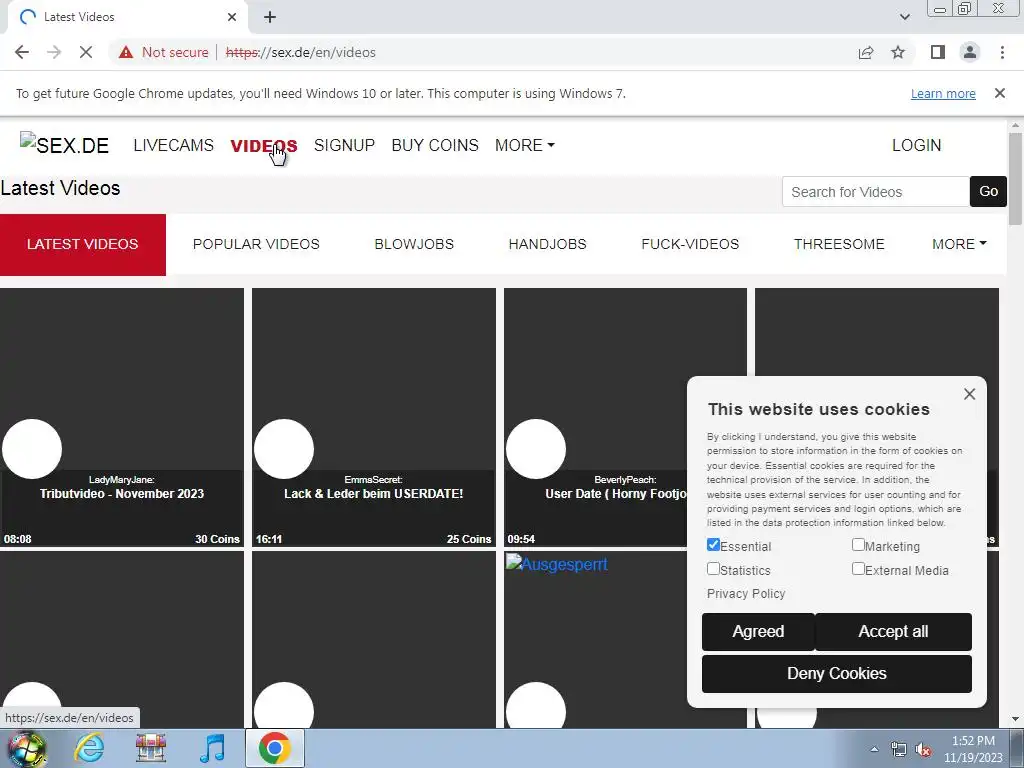This screenshot has width=1024, height=768.
Task: Switch to the POPULAR VIDEOS tab
Action: [256, 244]
